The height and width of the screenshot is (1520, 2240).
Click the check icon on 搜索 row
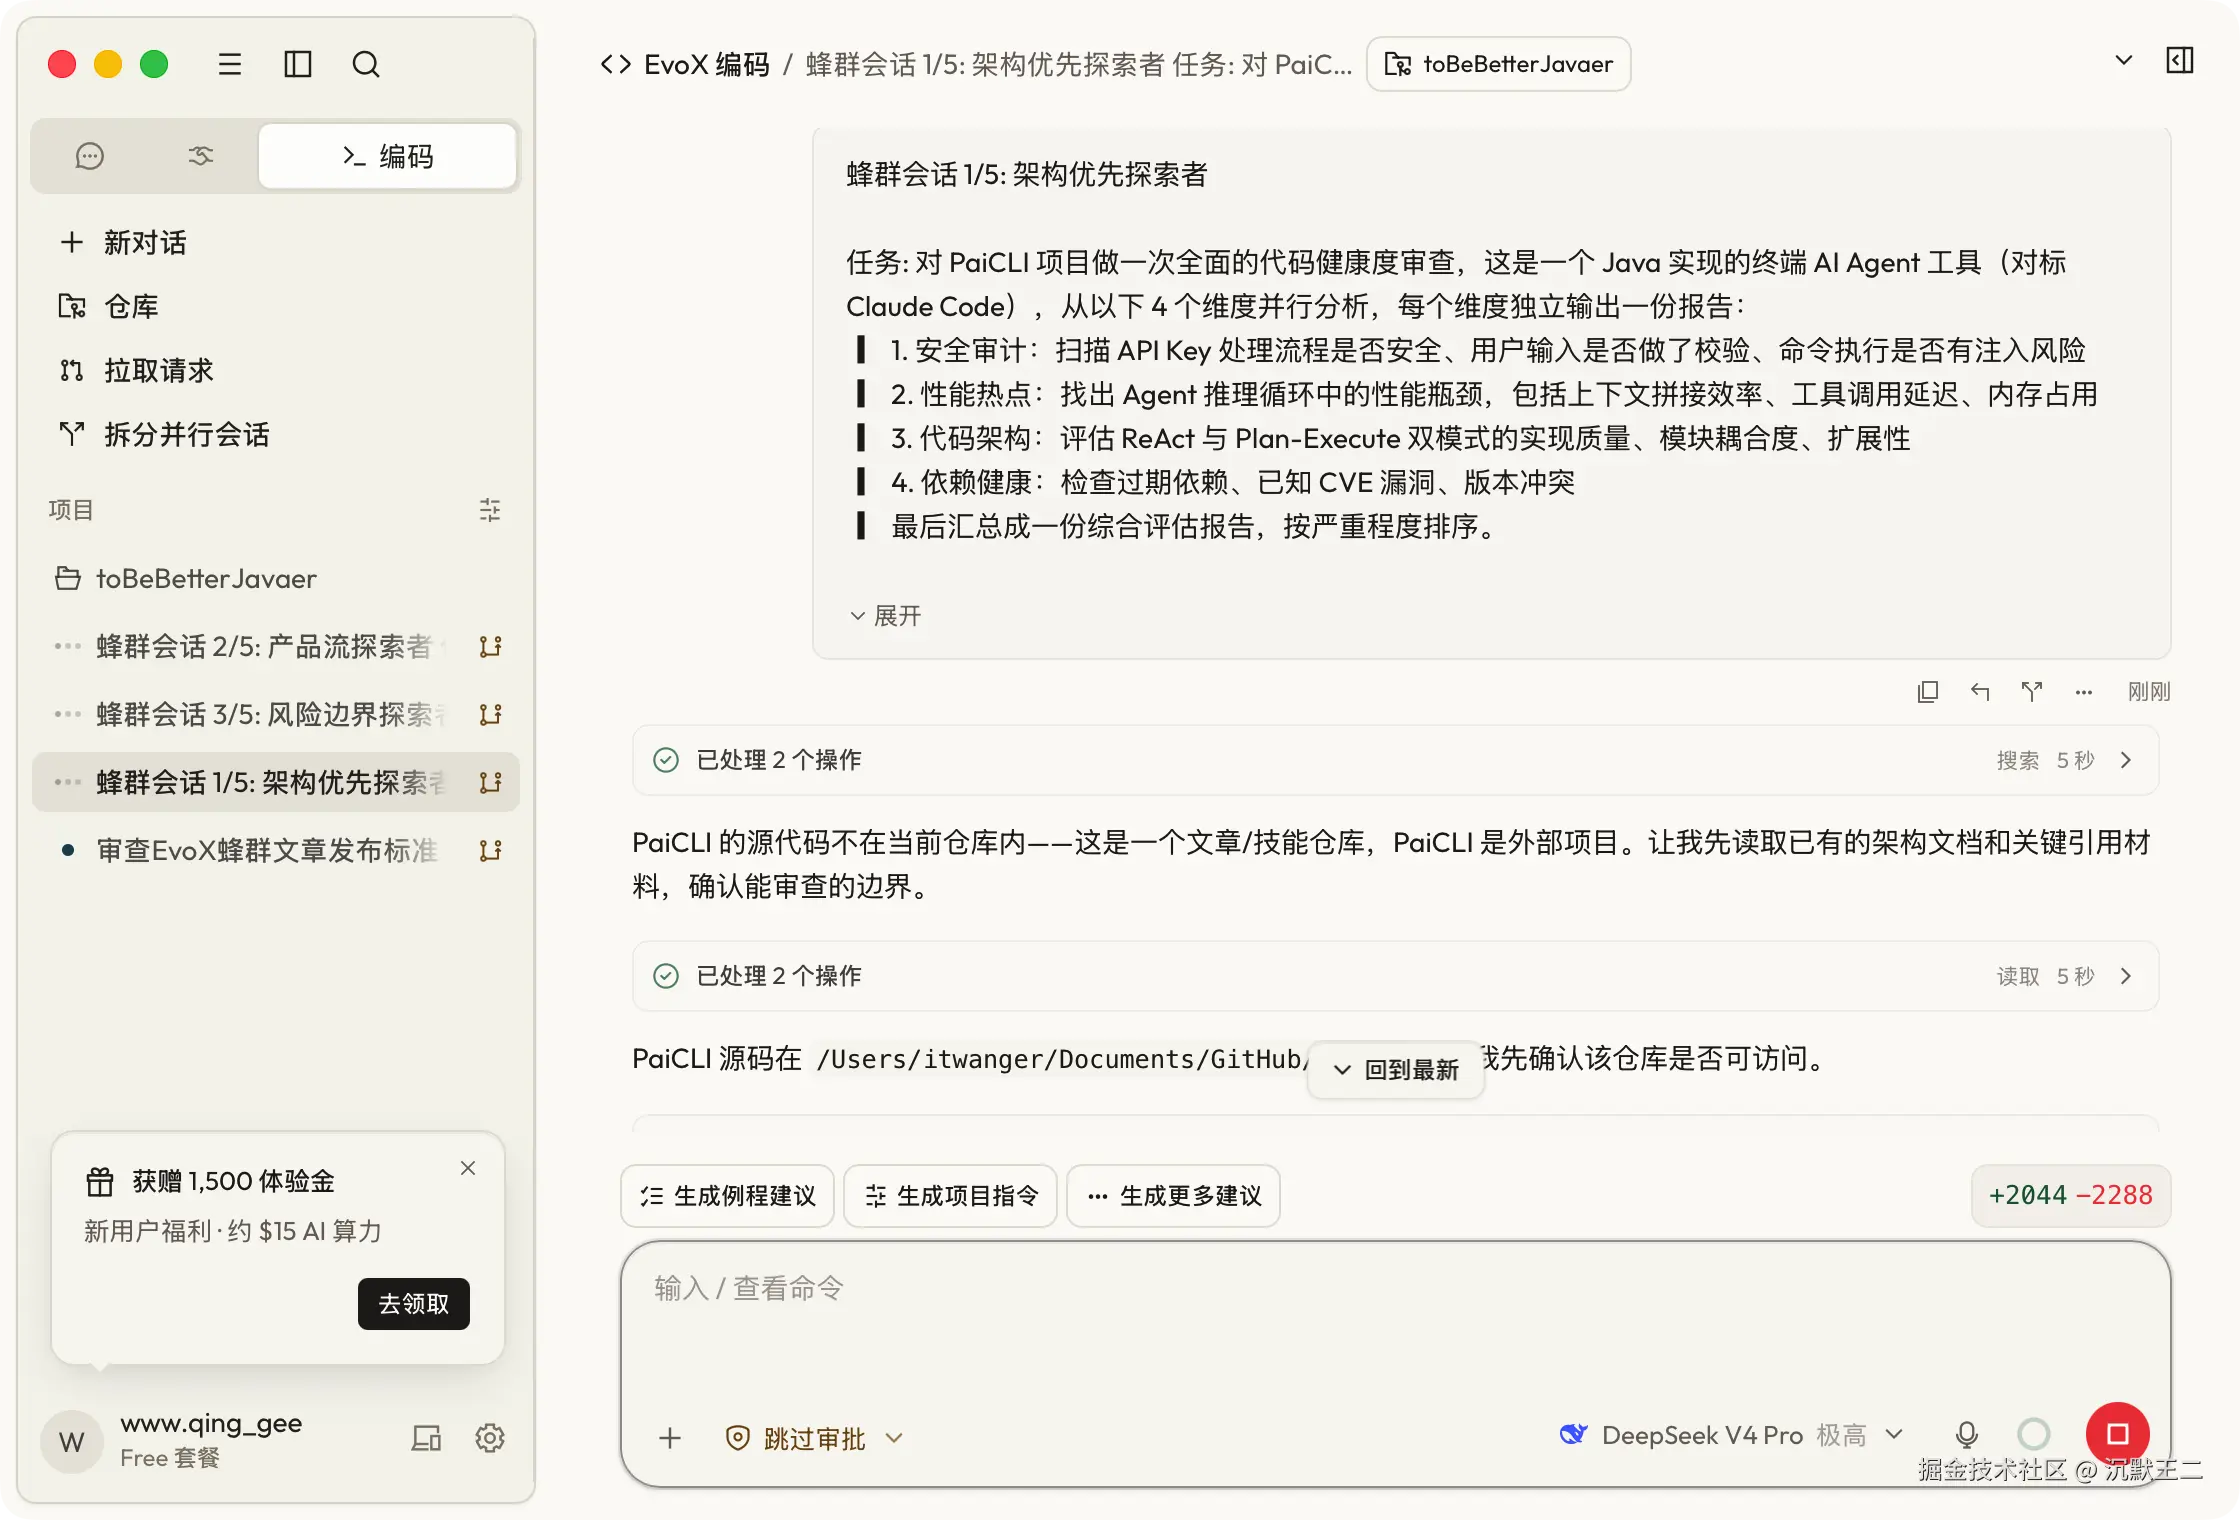click(666, 760)
